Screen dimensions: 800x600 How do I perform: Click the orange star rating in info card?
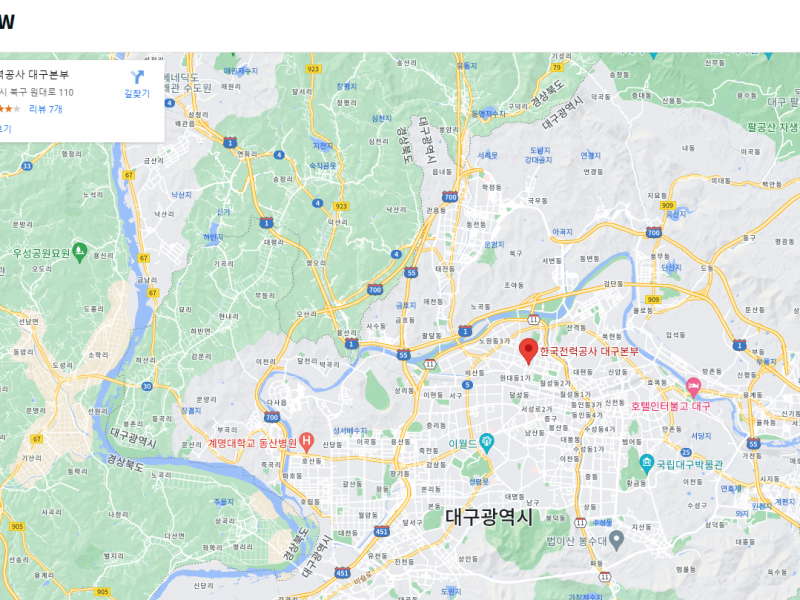click(x=9, y=109)
